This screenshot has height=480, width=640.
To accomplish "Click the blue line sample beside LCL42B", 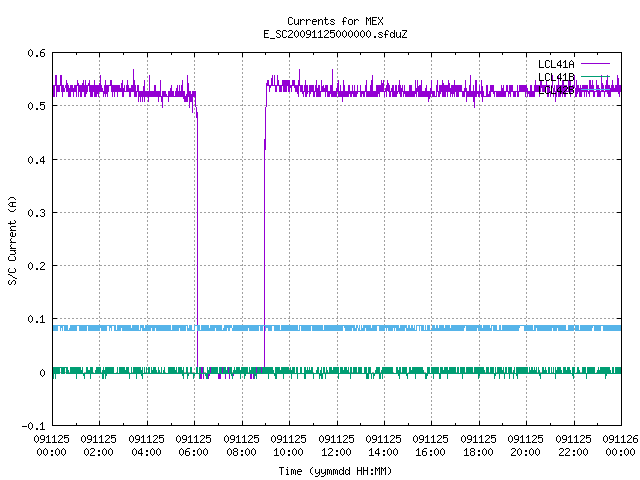I will [x=595, y=89].
